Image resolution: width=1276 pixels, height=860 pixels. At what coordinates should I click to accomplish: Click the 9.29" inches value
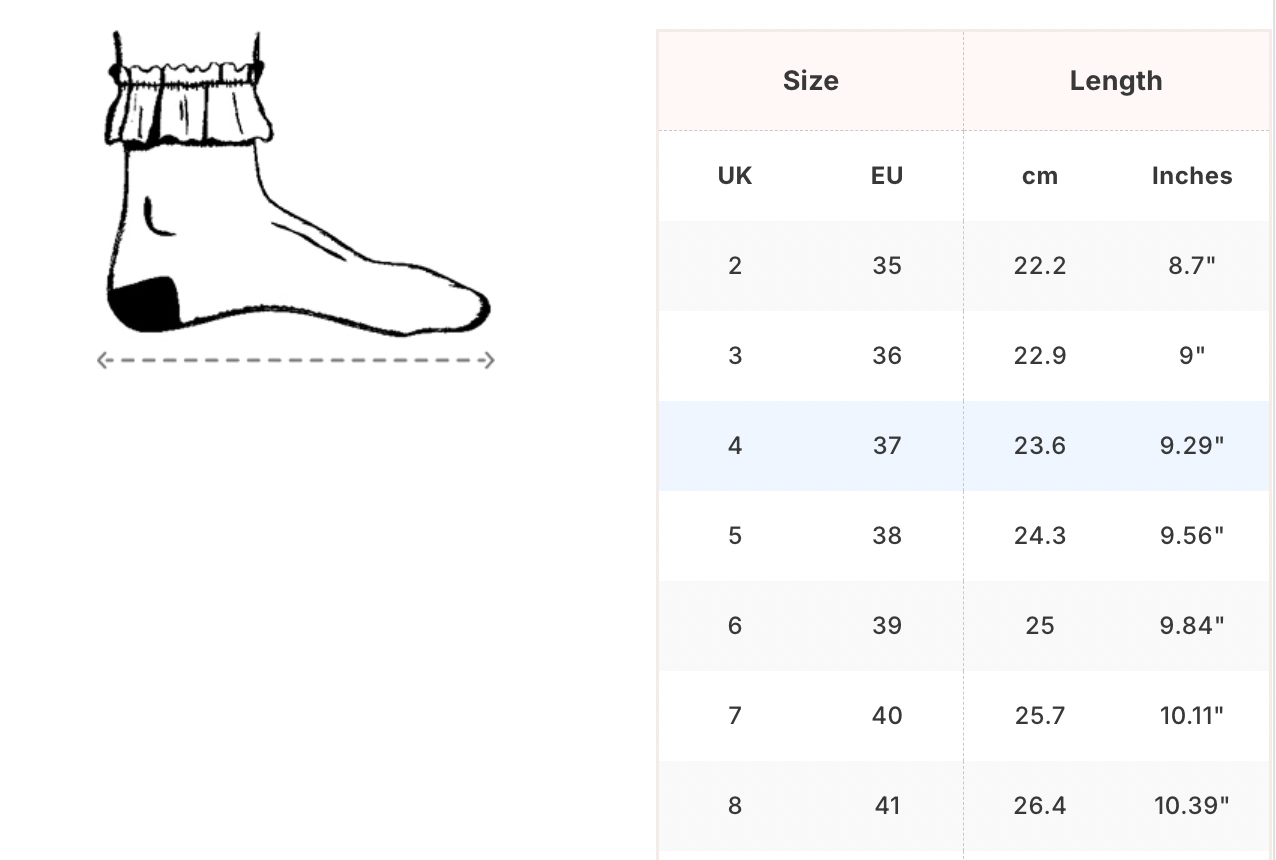point(1192,446)
